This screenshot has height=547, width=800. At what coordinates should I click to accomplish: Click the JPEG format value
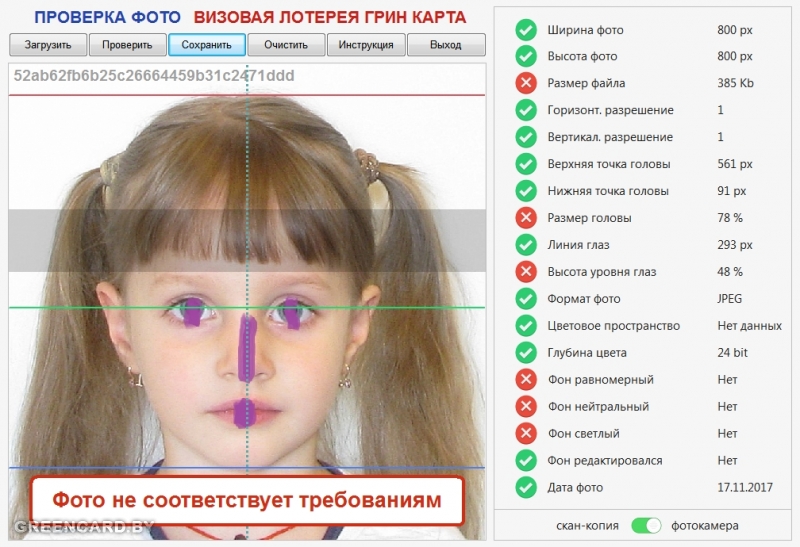tap(730, 299)
